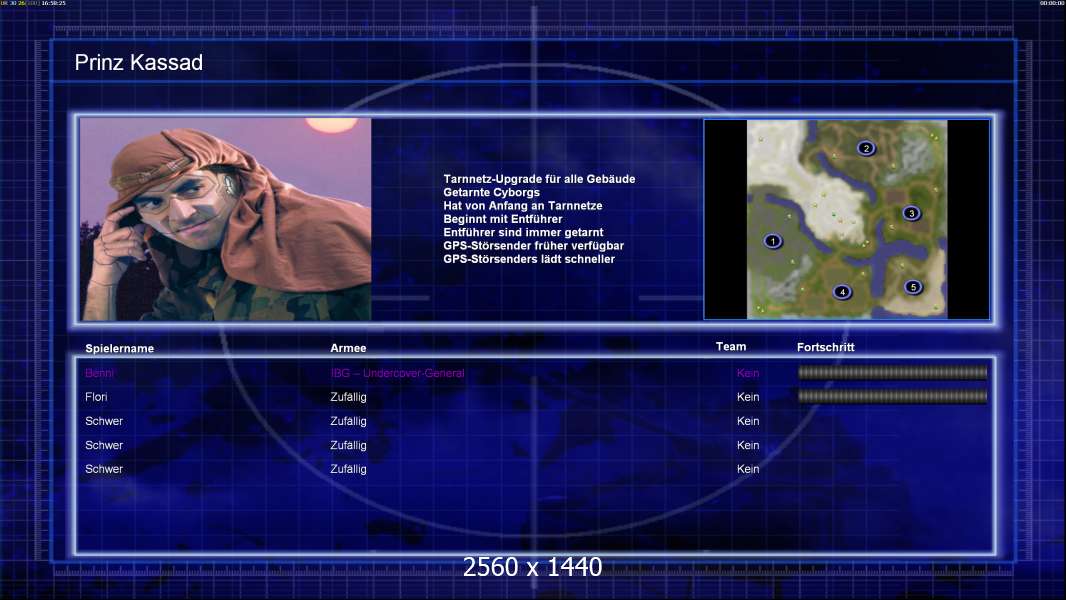Click the Spielername column header

pos(120,349)
